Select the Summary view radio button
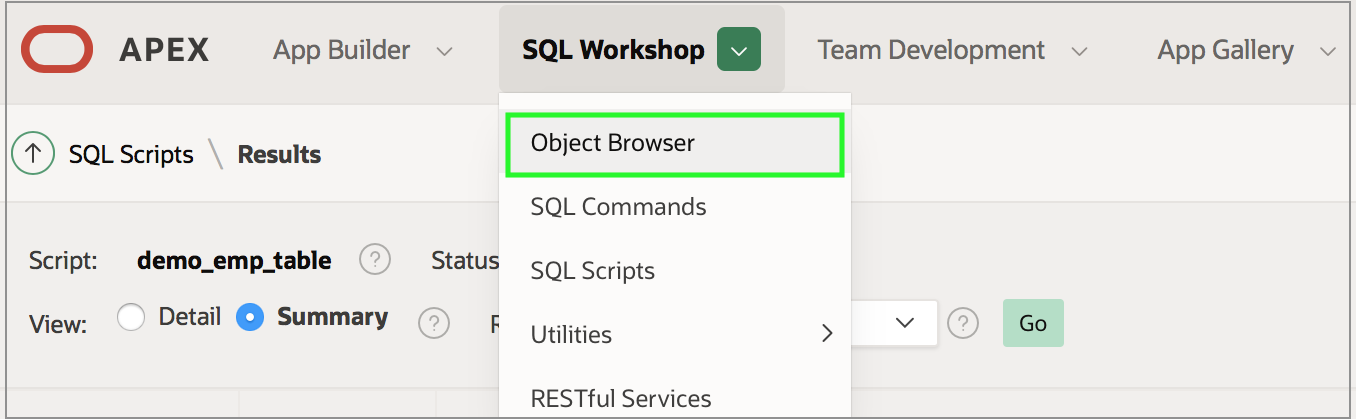1356x419 pixels. point(250,318)
